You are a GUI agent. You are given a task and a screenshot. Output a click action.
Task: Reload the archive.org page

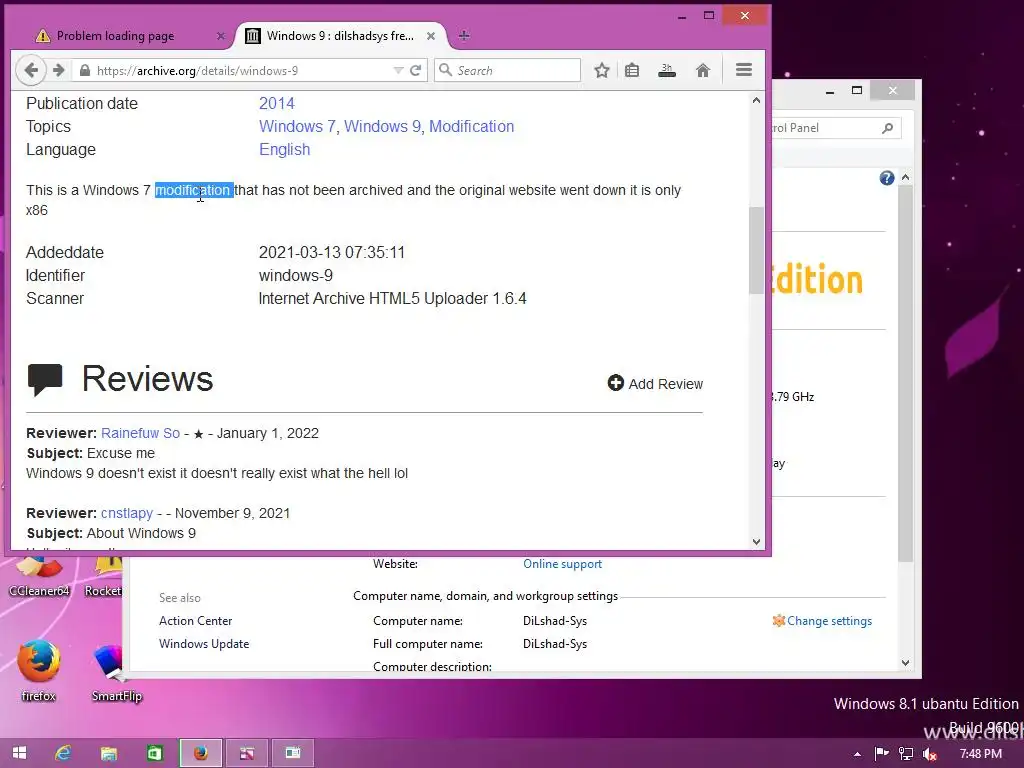tap(415, 71)
